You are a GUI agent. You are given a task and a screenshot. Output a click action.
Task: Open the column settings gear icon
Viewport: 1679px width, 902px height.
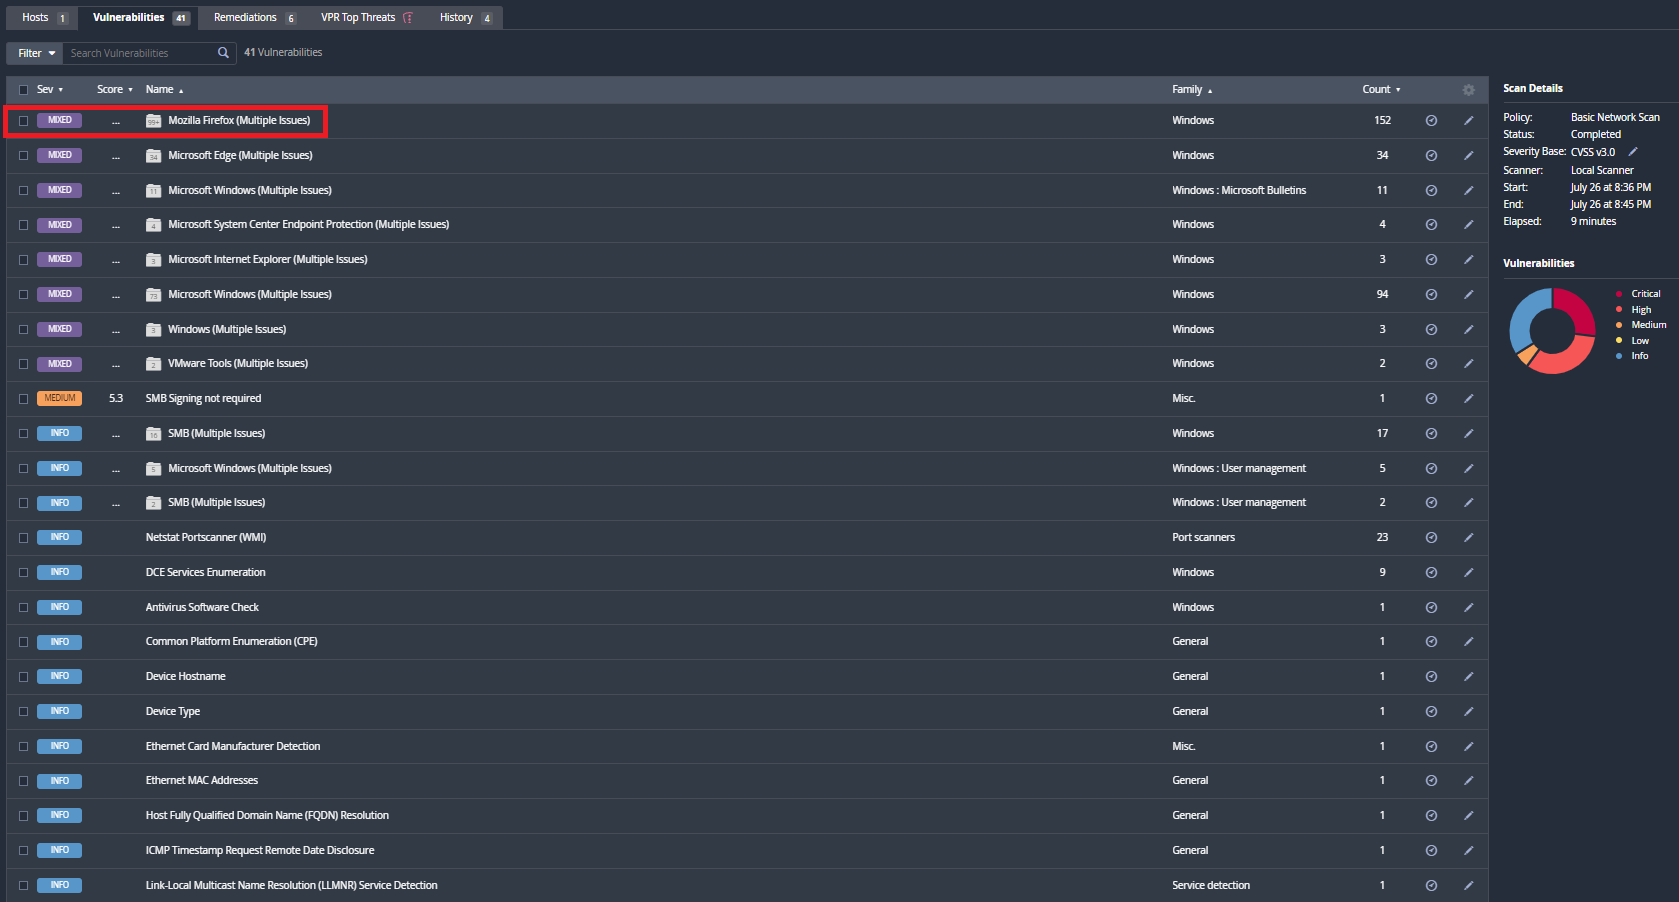(x=1468, y=89)
